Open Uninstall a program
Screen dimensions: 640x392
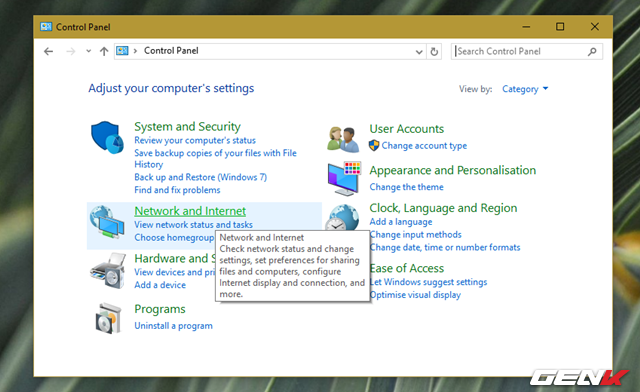click(173, 326)
